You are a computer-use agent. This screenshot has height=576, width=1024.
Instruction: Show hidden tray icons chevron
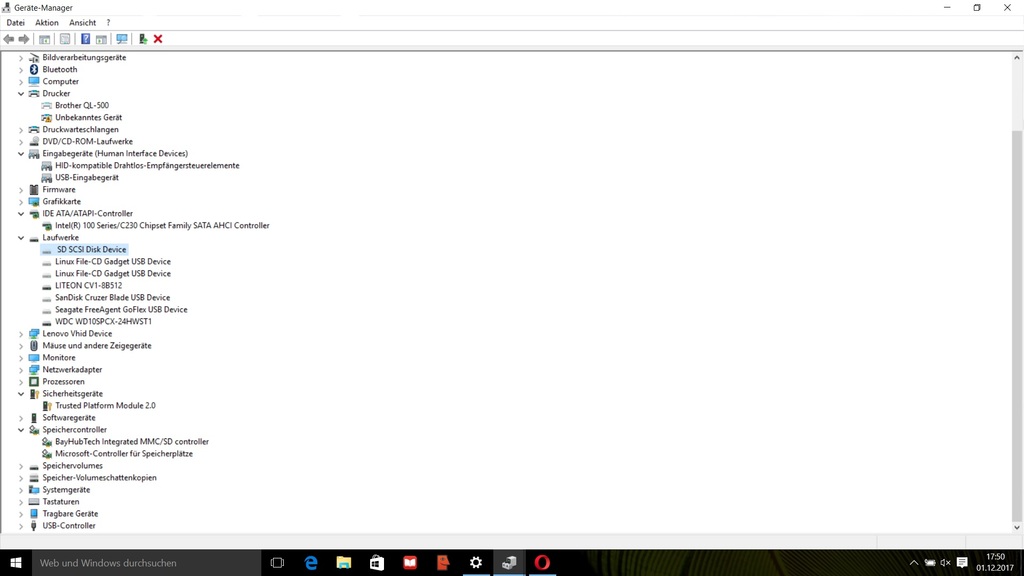click(x=914, y=562)
